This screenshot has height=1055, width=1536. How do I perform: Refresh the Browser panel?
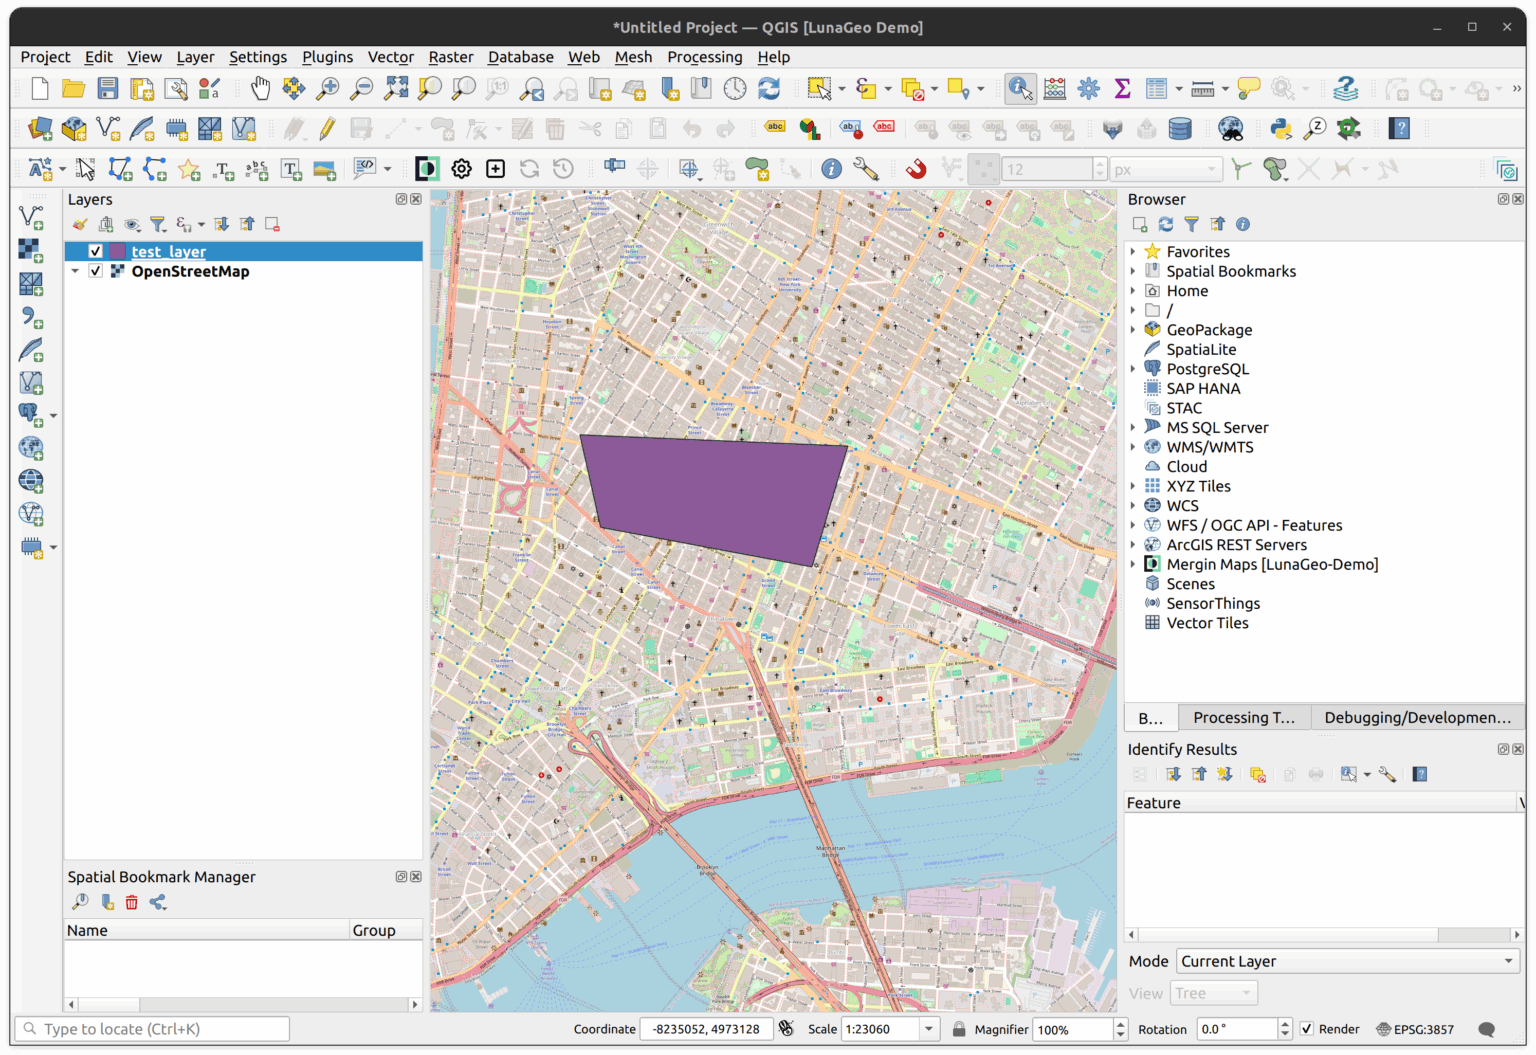point(1166,225)
